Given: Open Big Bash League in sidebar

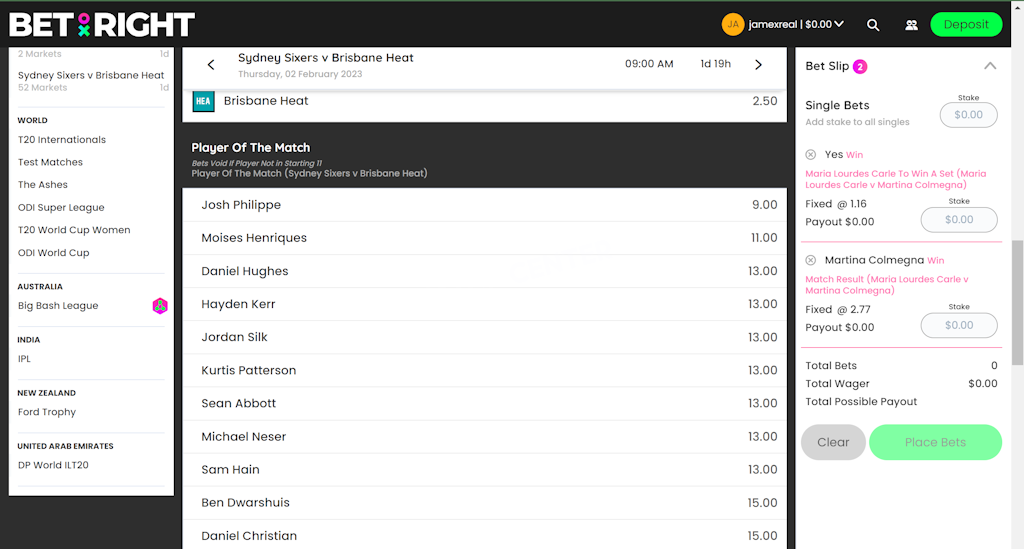Looking at the screenshot, I should pos(58,306).
